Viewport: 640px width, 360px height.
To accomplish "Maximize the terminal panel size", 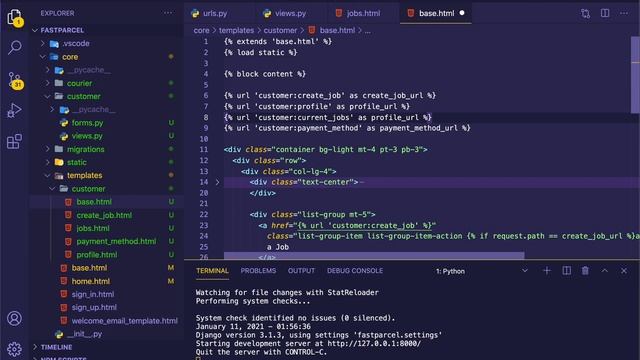I will coord(604,271).
